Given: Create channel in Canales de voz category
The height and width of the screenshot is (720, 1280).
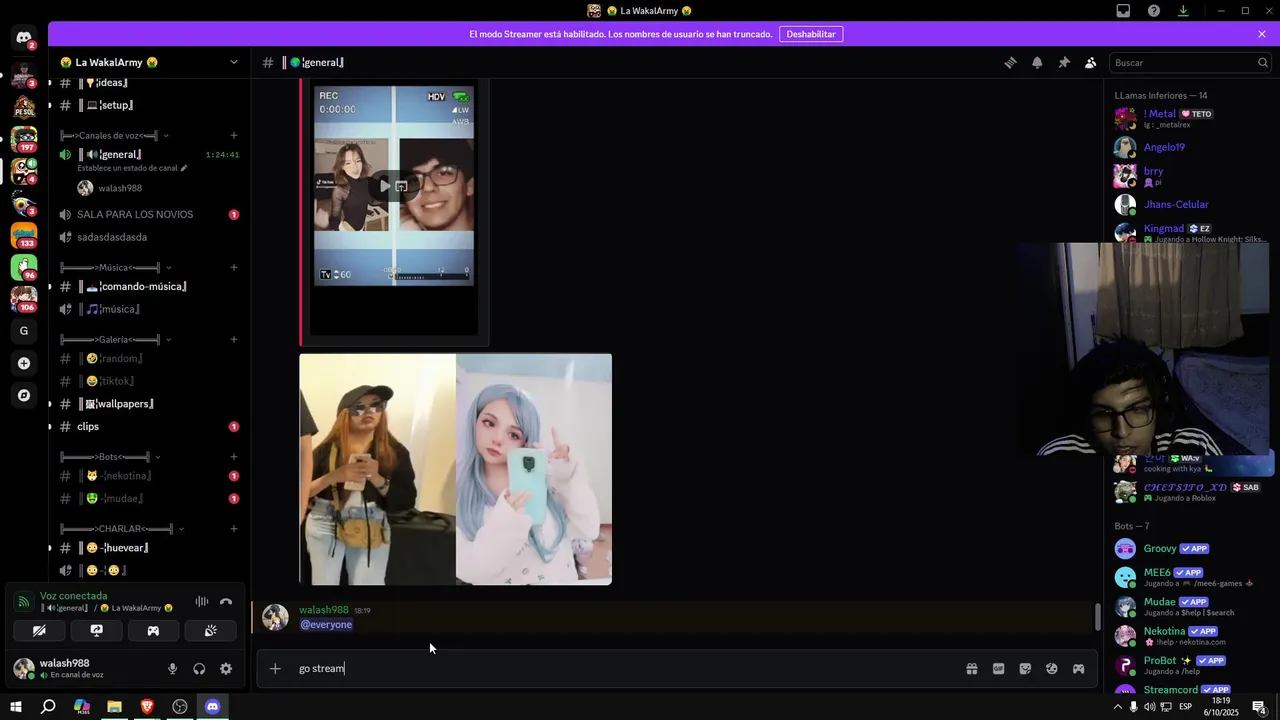Looking at the screenshot, I should pyautogui.click(x=234, y=135).
